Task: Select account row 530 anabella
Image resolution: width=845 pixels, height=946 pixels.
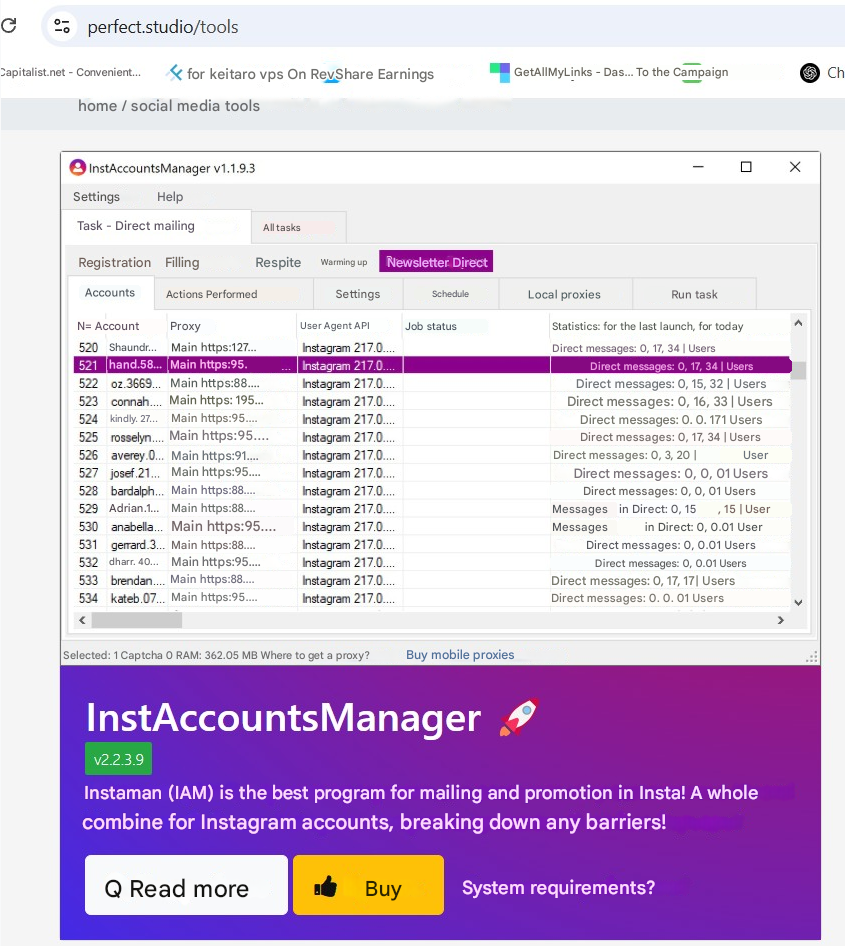Action: pos(432,527)
